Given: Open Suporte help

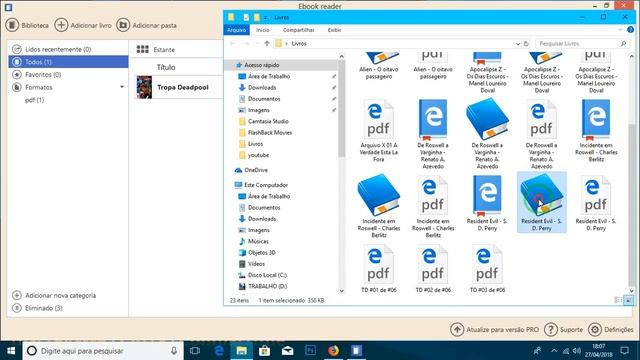Looking at the screenshot, I should [563, 329].
